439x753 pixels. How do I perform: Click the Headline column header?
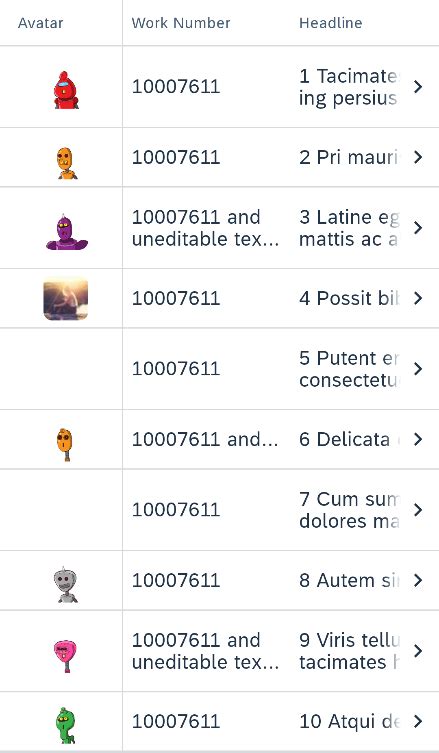(330, 23)
